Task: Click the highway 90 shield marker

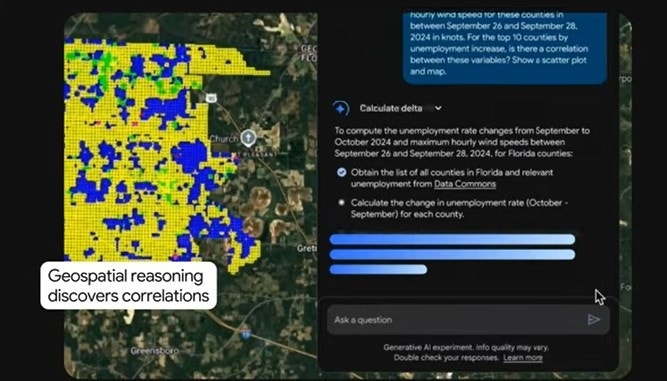Action: (211, 98)
